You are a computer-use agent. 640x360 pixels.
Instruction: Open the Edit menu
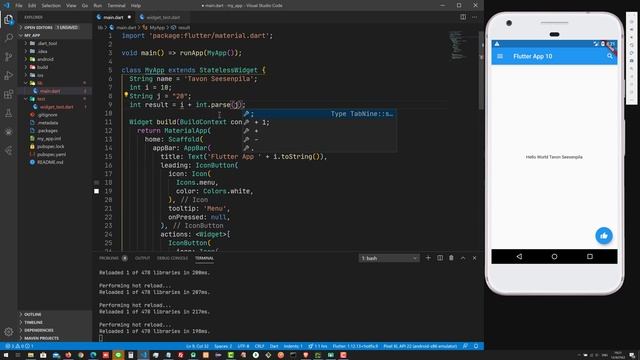pos(32,6)
